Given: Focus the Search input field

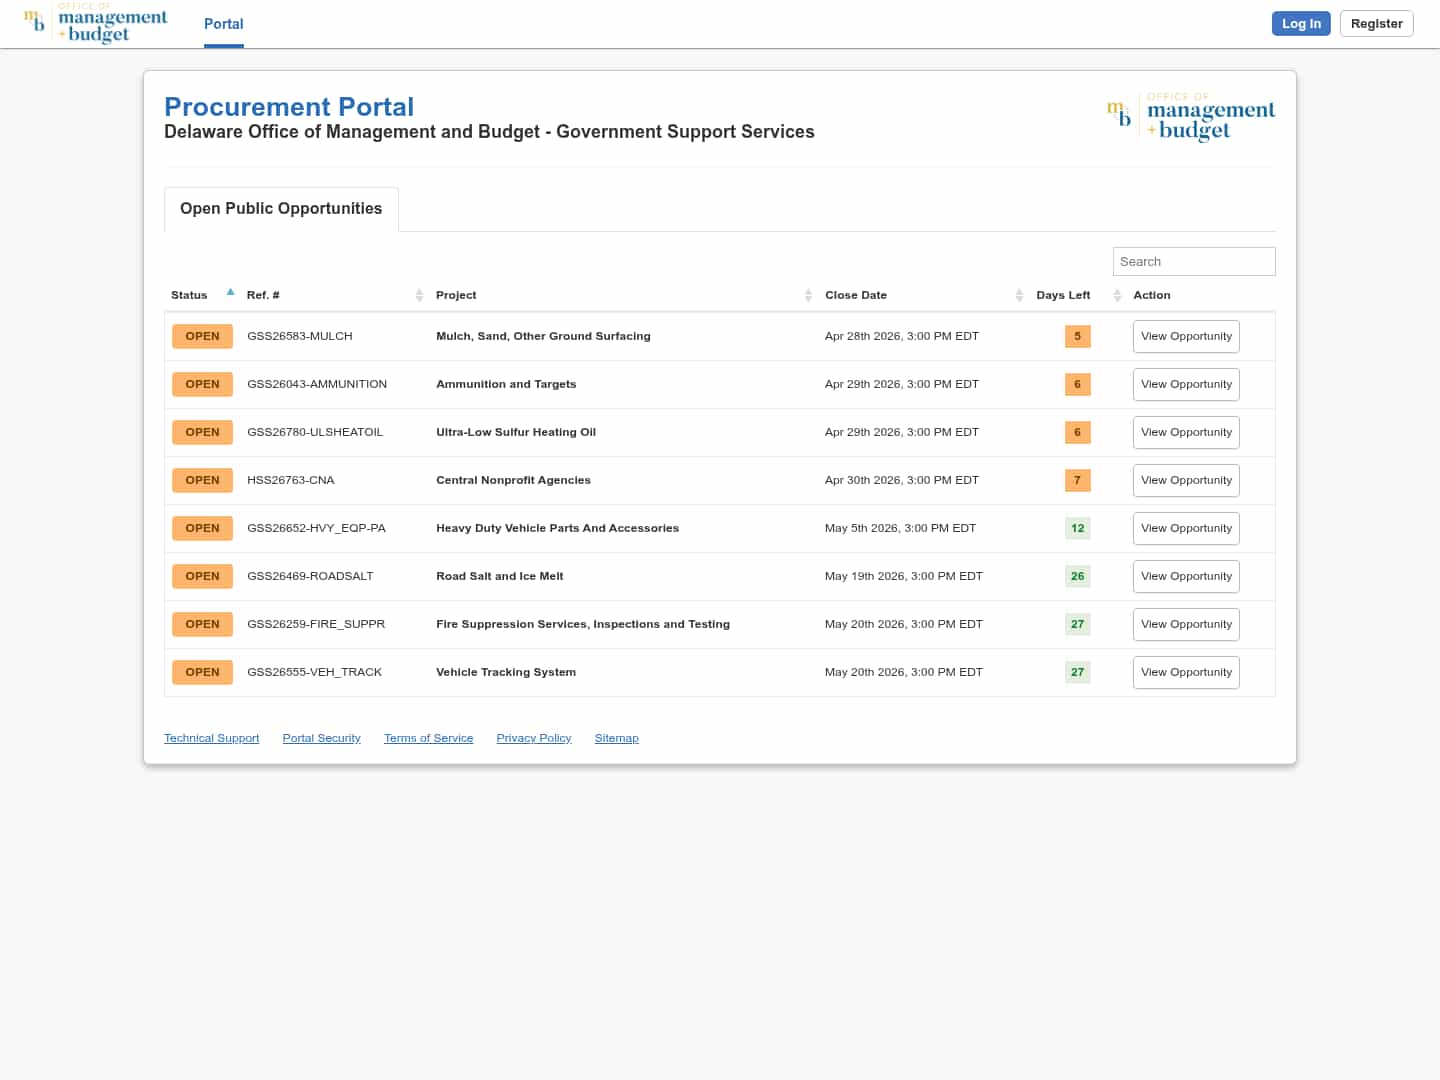Looking at the screenshot, I should click(1193, 261).
